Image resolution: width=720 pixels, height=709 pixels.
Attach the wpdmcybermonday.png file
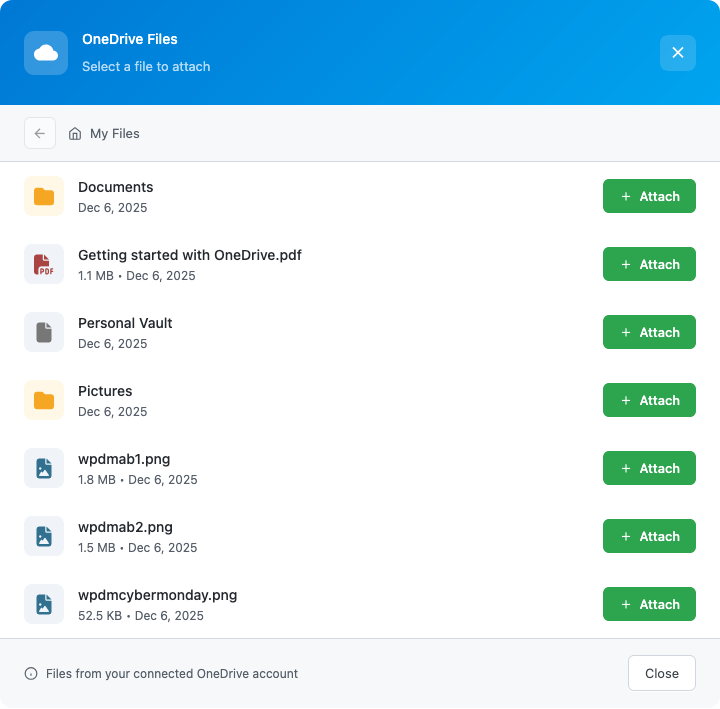(649, 604)
